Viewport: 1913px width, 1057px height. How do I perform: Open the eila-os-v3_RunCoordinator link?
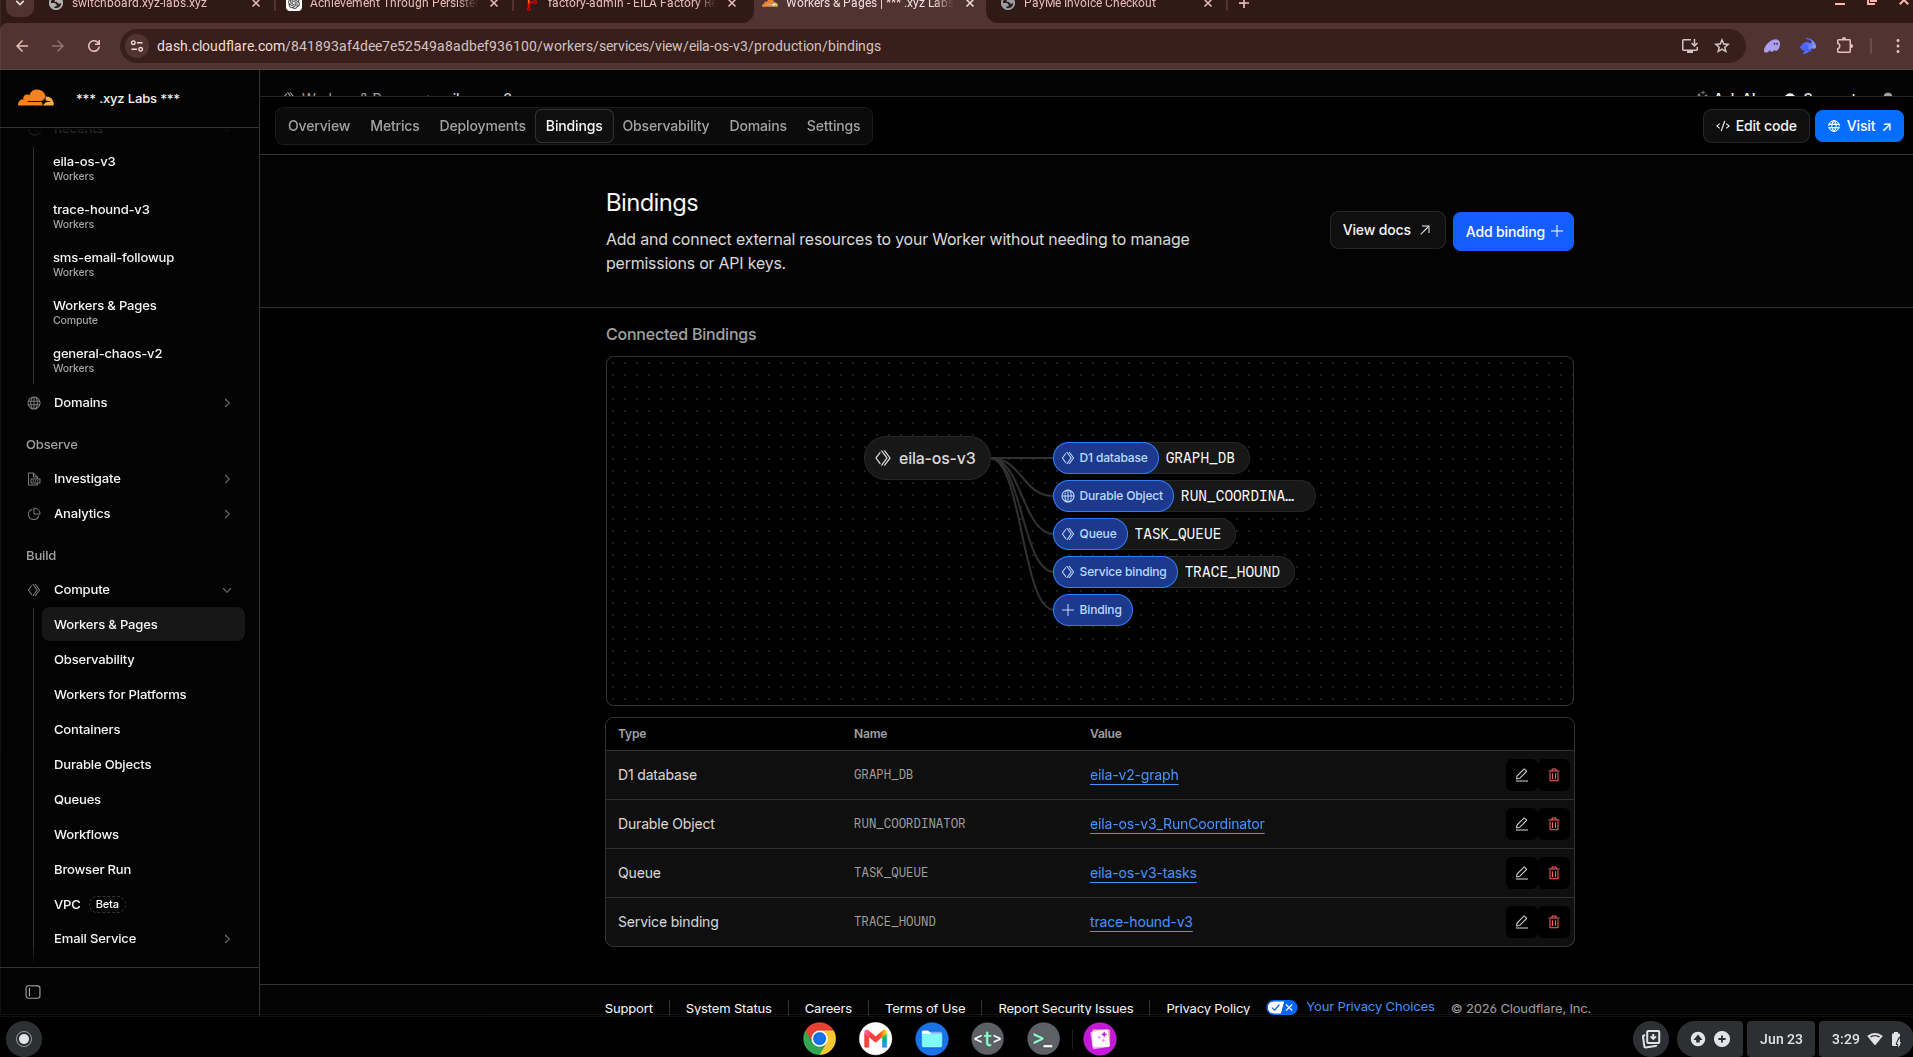click(x=1176, y=824)
